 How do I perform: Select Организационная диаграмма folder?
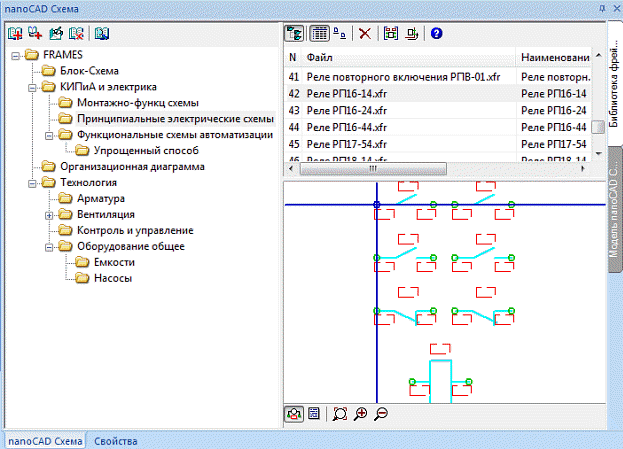pos(132,166)
